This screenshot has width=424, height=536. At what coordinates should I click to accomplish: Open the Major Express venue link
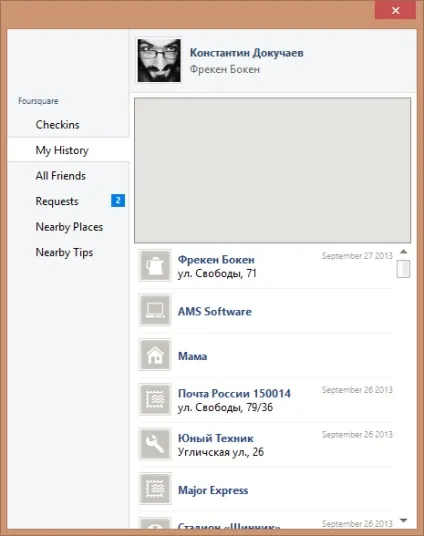pos(213,490)
